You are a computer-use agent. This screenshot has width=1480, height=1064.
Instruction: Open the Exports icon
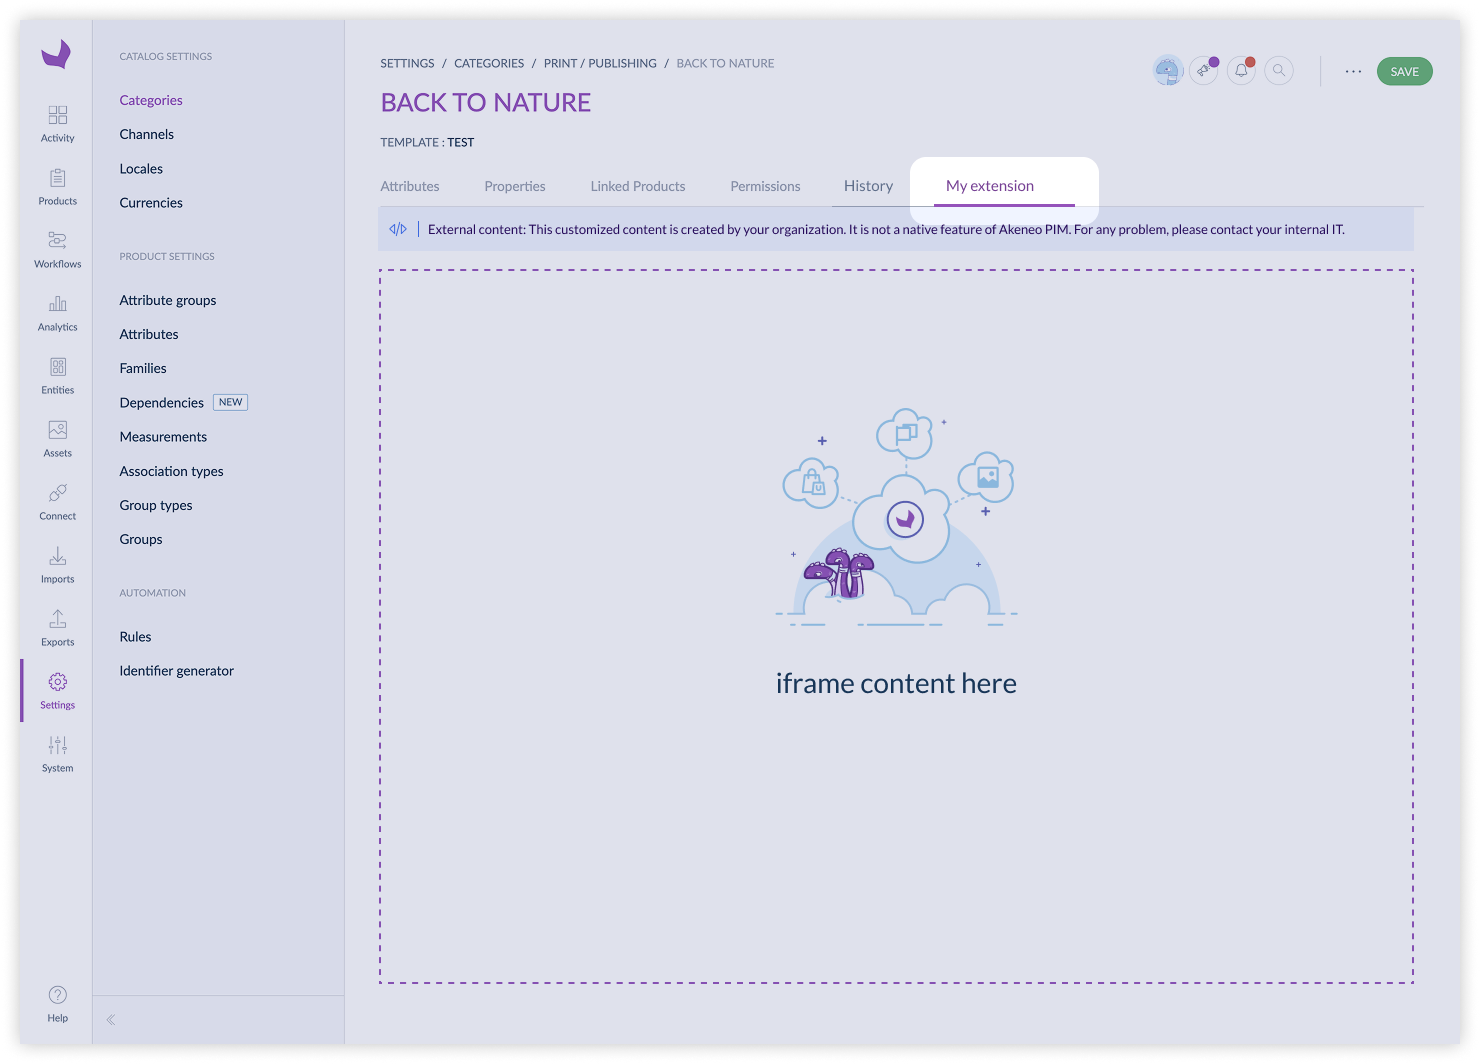click(x=57, y=620)
